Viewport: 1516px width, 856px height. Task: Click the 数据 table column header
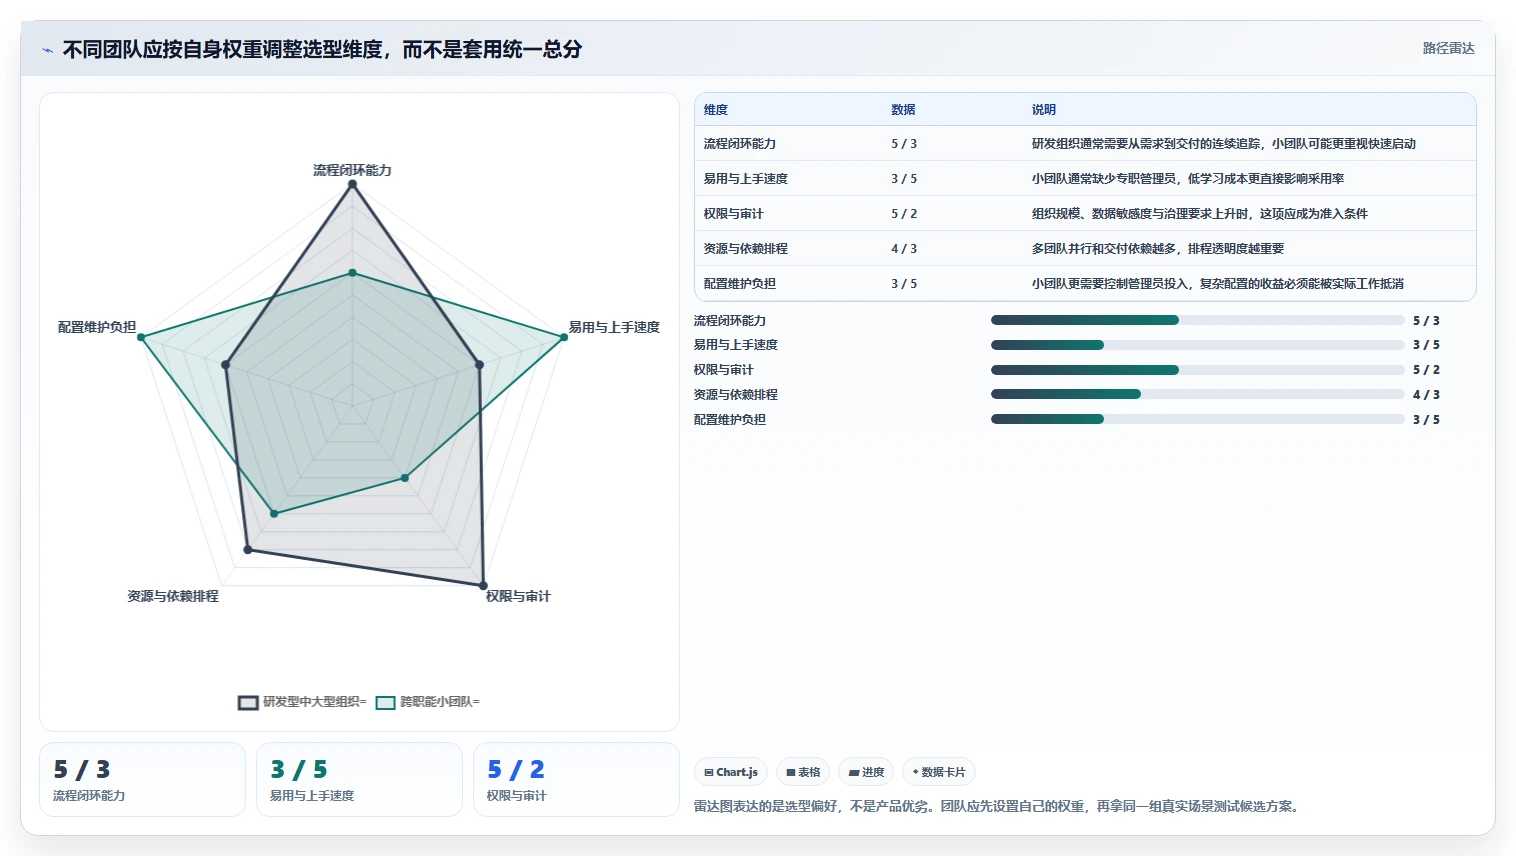pyautogui.click(x=903, y=110)
